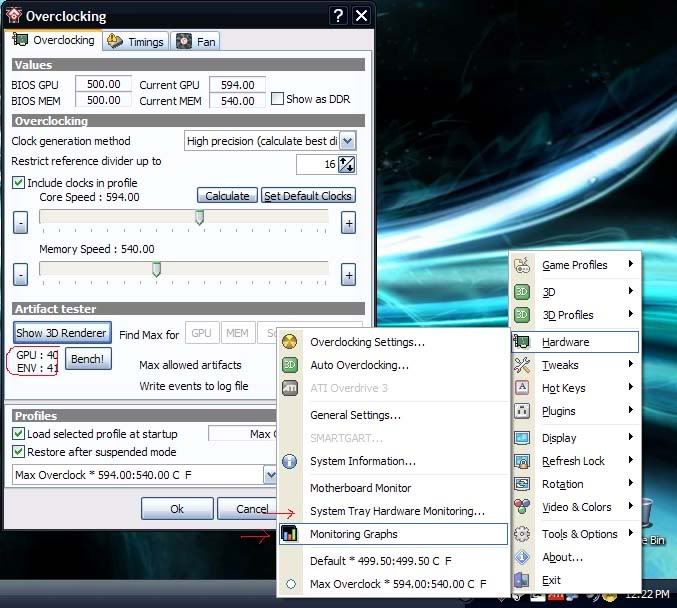Click the Fan tab icon
Image resolution: width=677 pixels, height=608 pixels.
[184, 41]
